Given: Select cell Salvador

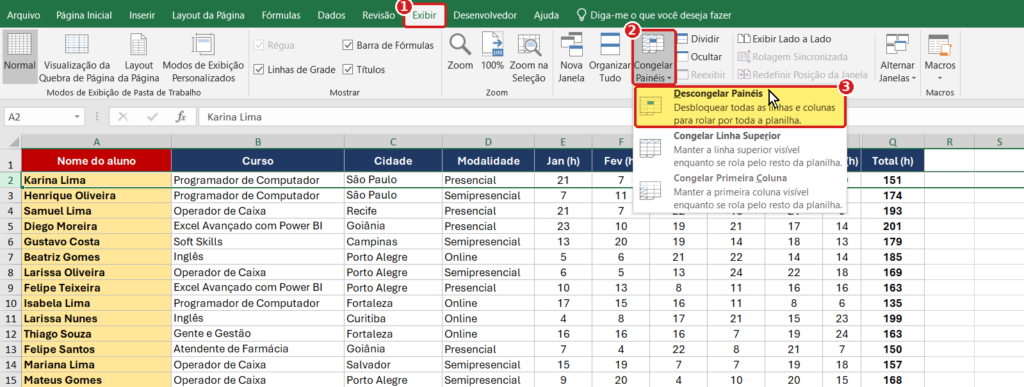Looking at the screenshot, I should click(393, 365).
